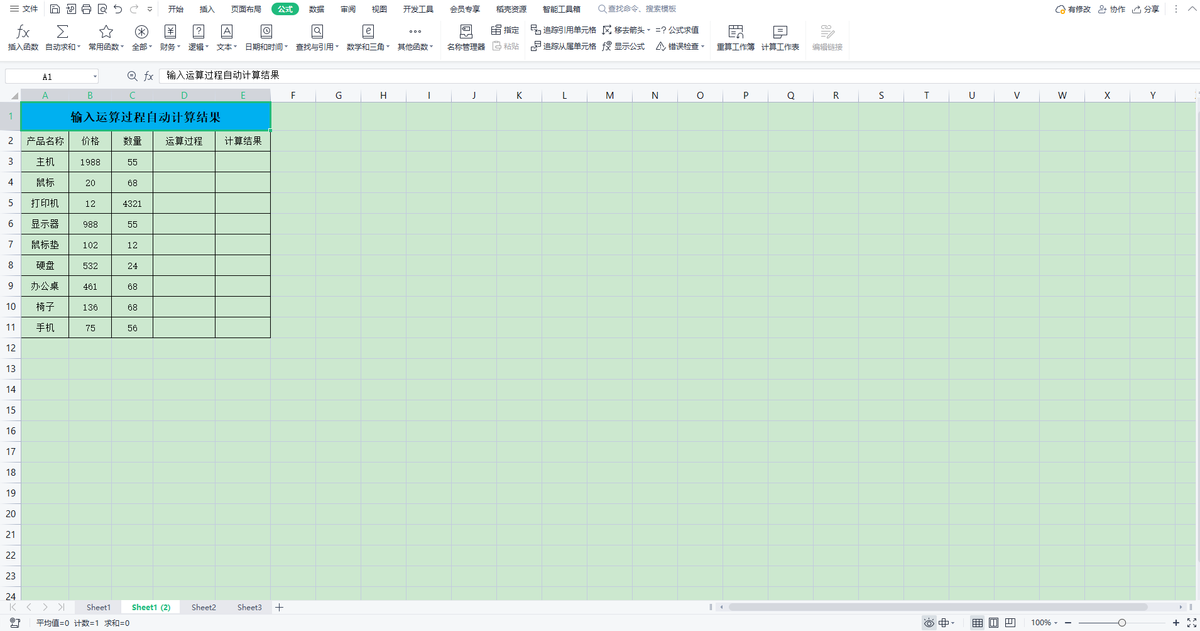Switch to the 开始 ribbon tab
This screenshot has width=1200, height=631.
pyautogui.click(x=176, y=8)
